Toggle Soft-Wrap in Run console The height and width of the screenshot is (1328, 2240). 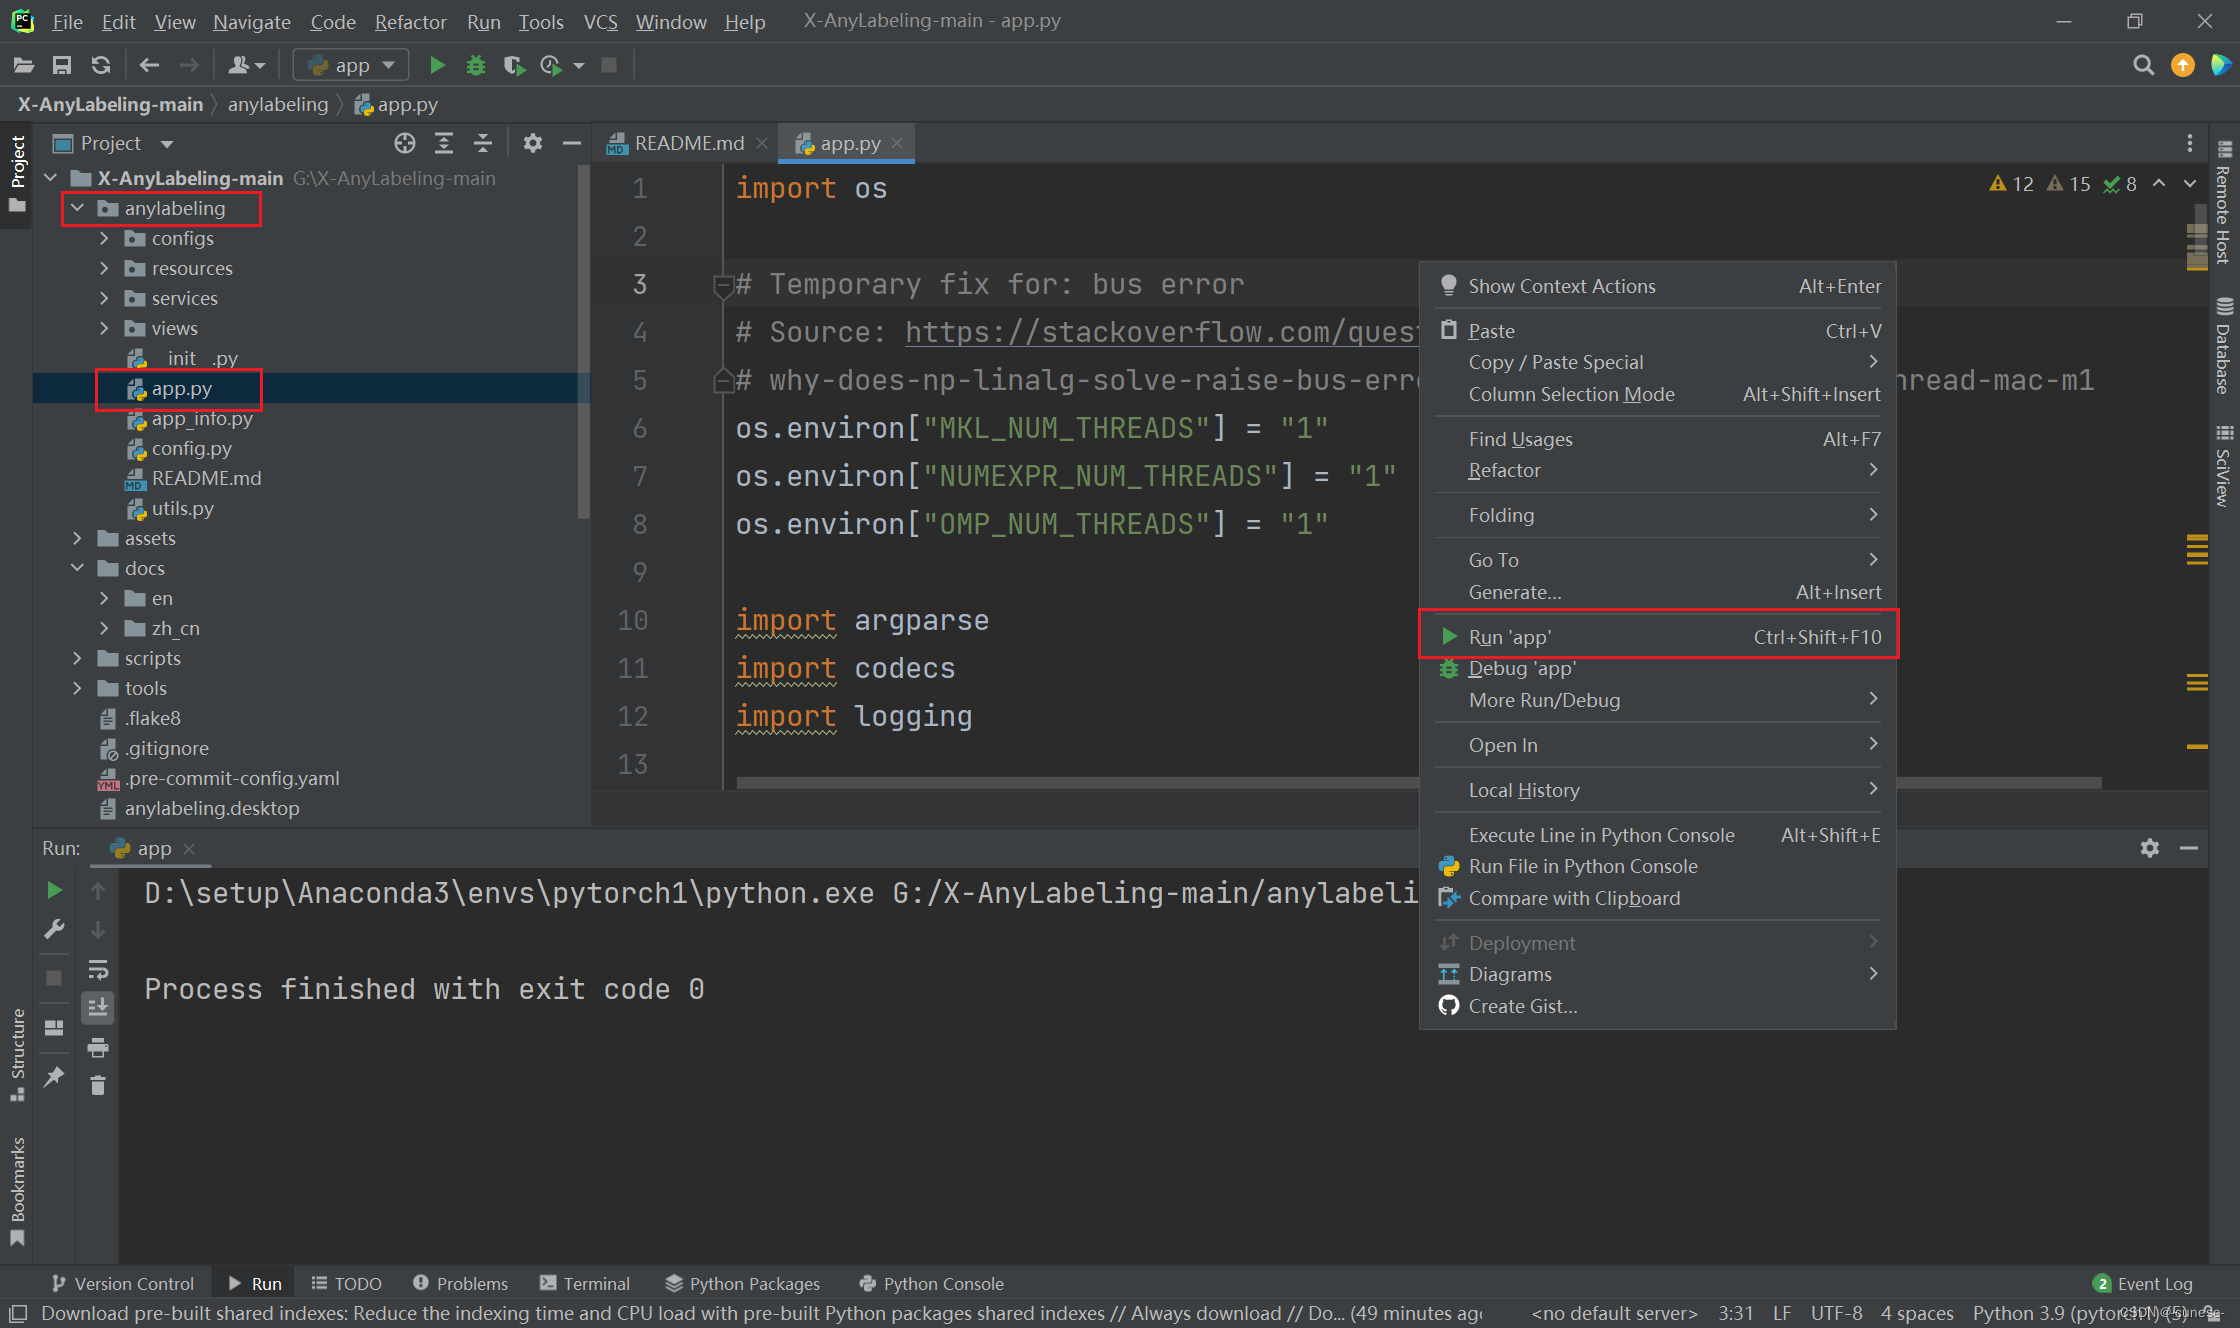98,969
